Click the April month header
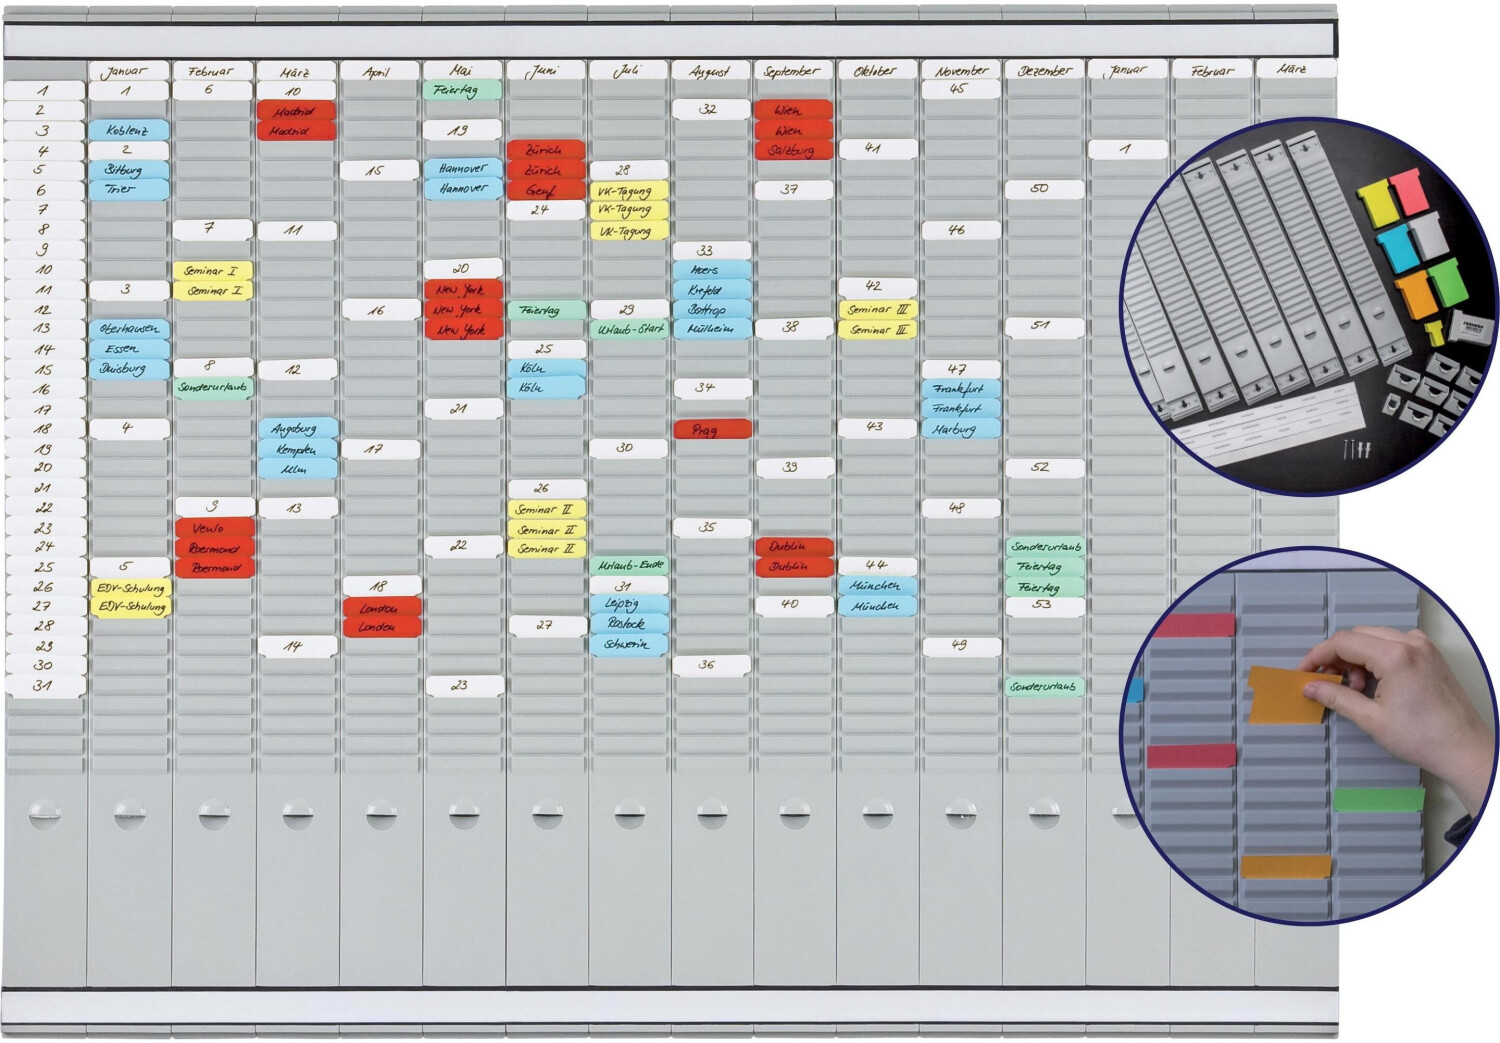The height and width of the screenshot is (1043, 1500). pyautogui.click(x=378, y=72)
